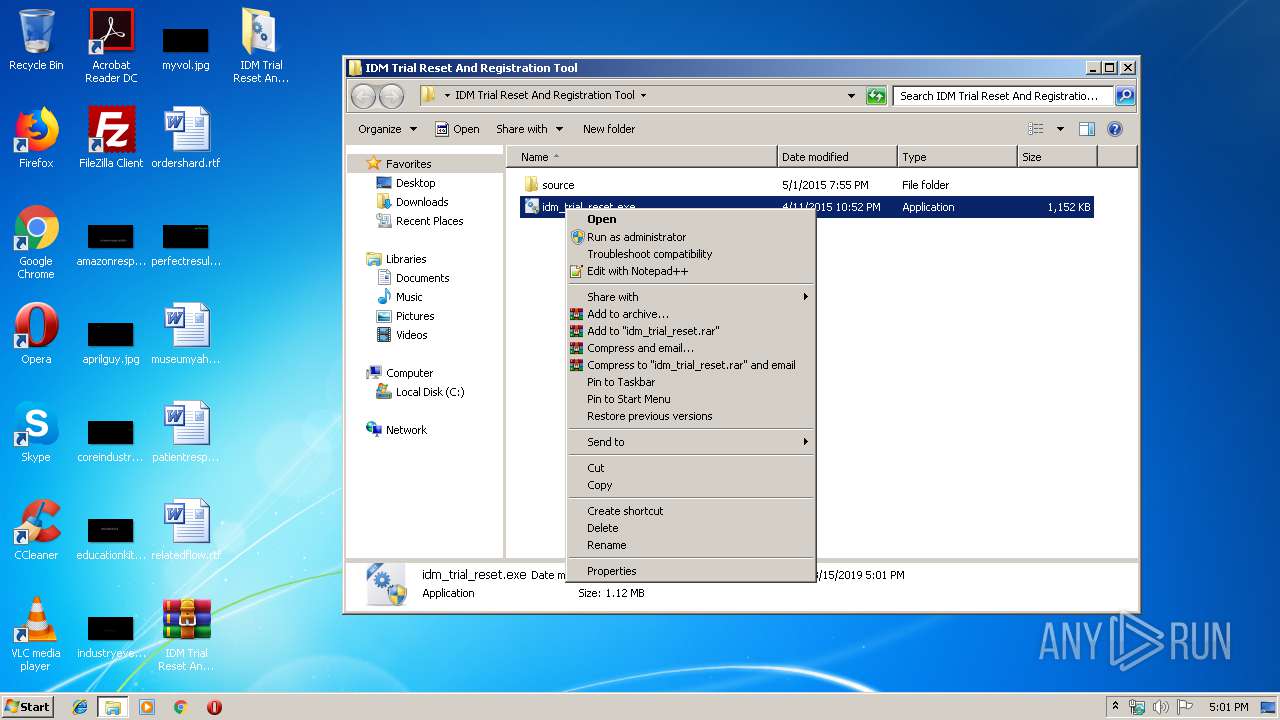
Task: Open Google Chrome desktop shortcut
Action: tap(36, 242)
